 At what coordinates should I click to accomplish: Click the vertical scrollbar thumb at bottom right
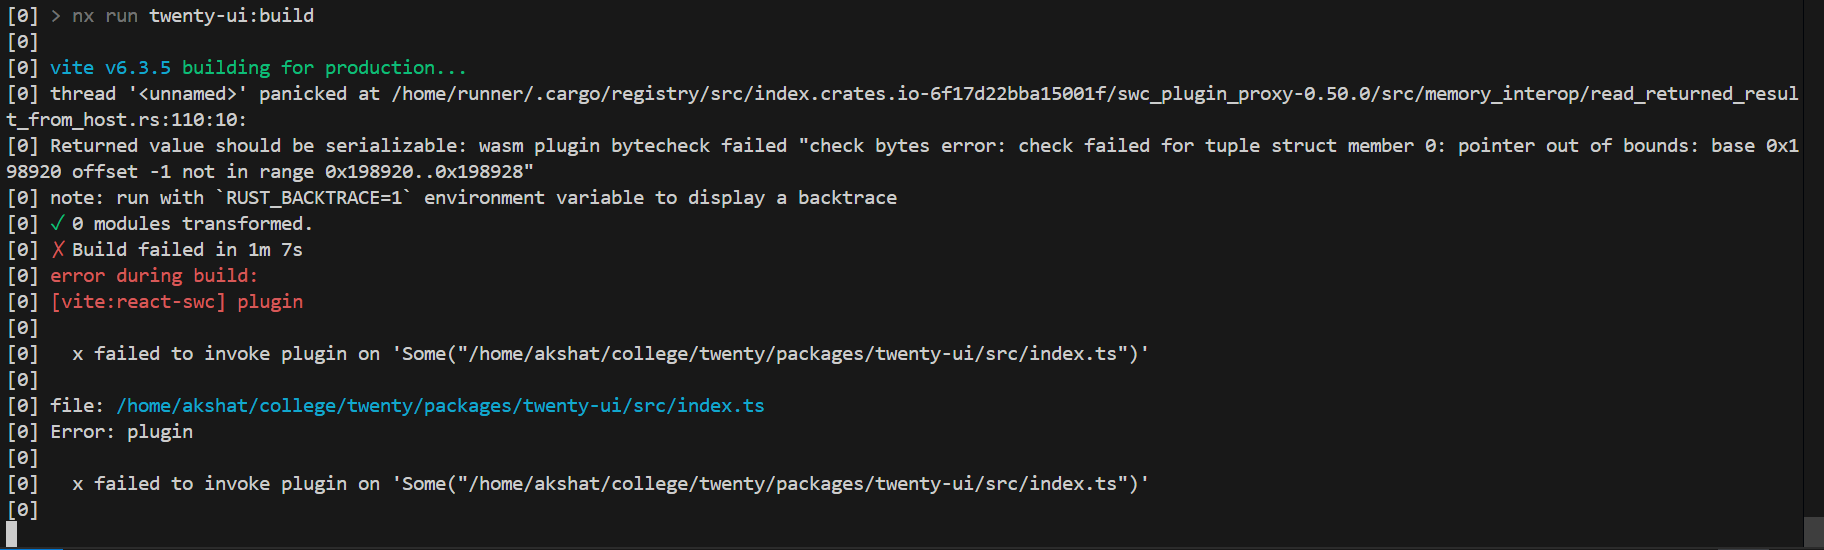(x=1813, y=532)
